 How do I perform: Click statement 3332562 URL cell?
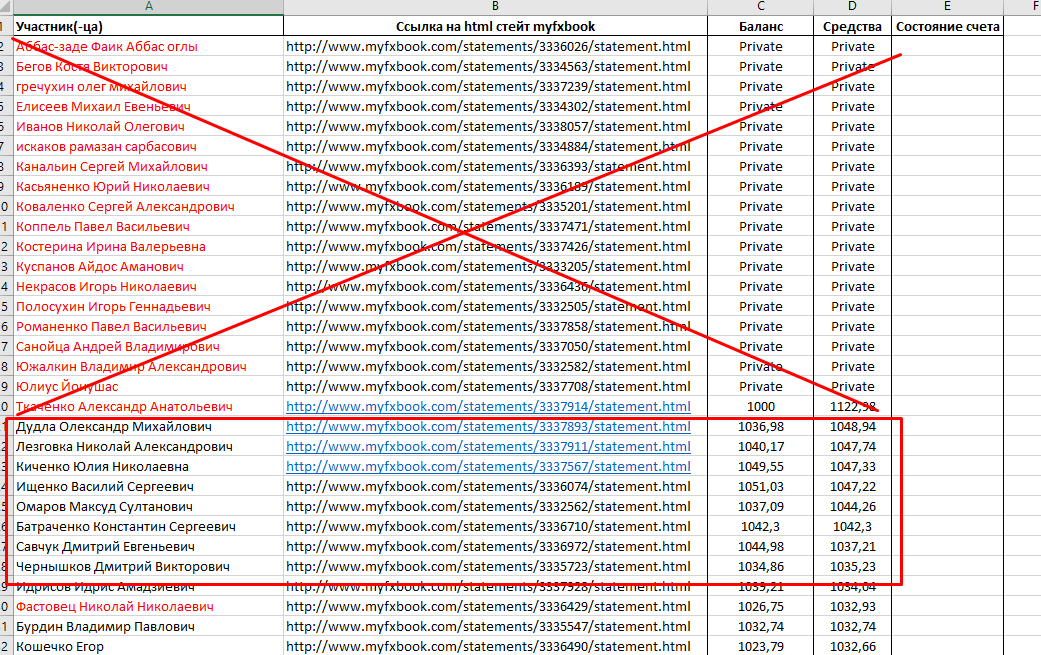pos(495,506)
